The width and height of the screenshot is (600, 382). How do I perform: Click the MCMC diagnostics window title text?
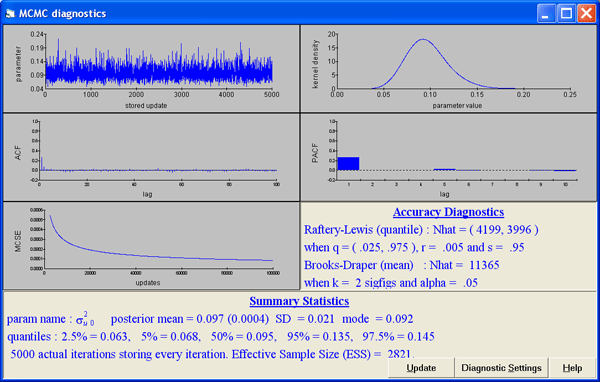pyautogui.click(x=62, y=14)
